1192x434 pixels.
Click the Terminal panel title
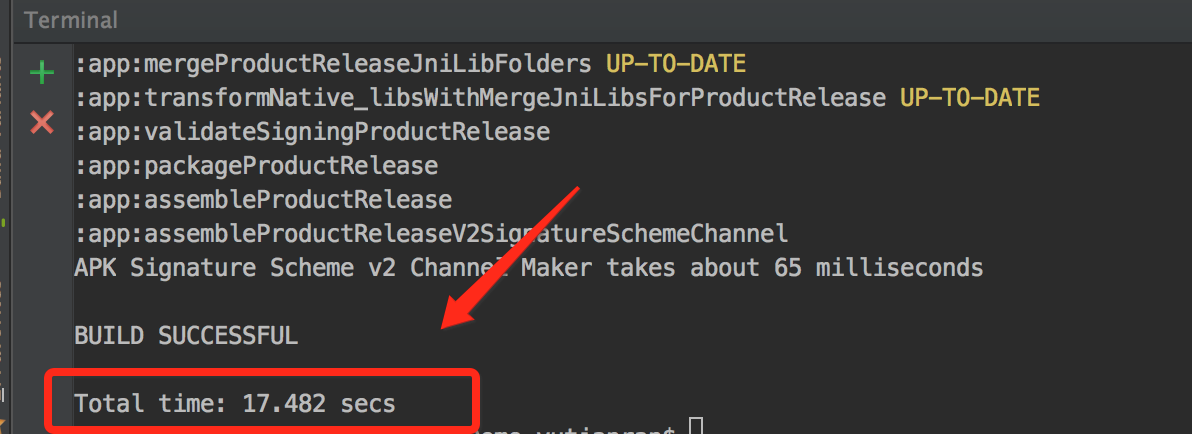70,20
